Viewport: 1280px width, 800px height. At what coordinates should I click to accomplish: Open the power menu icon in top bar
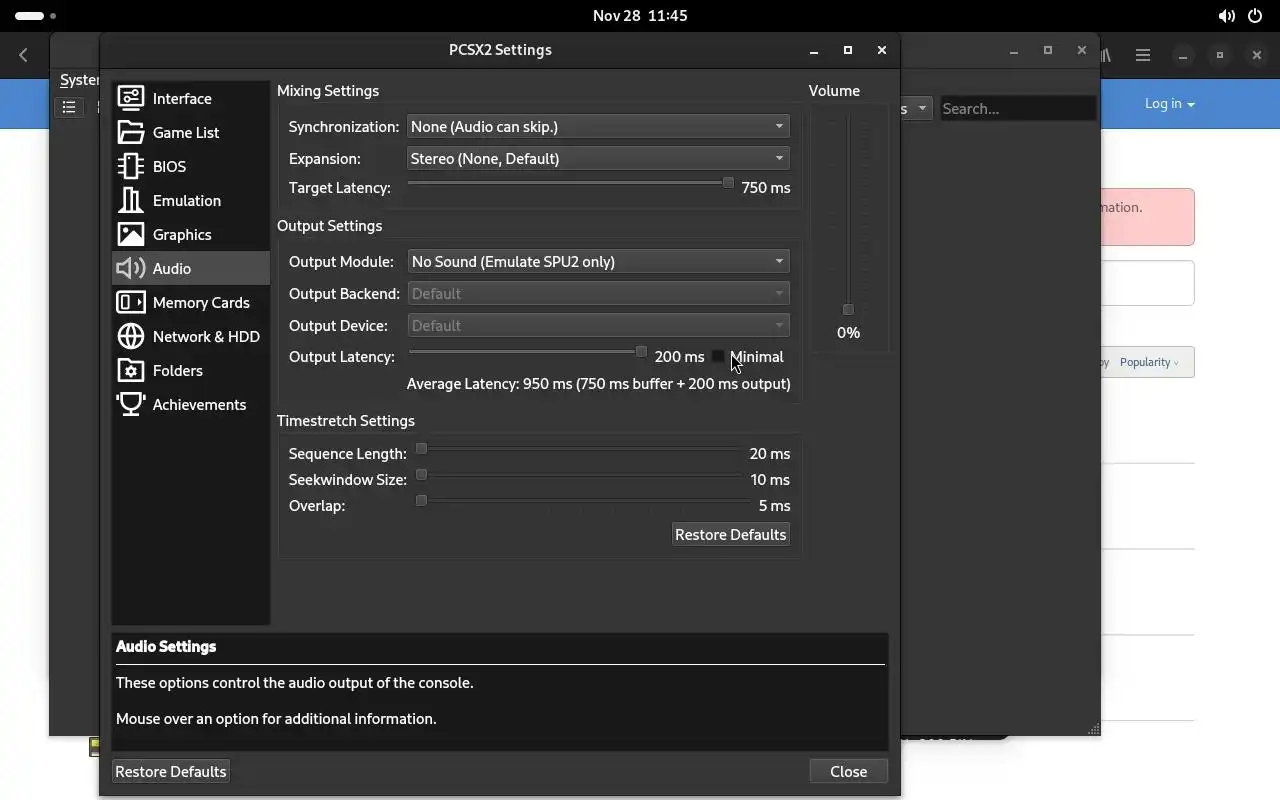1255,16
